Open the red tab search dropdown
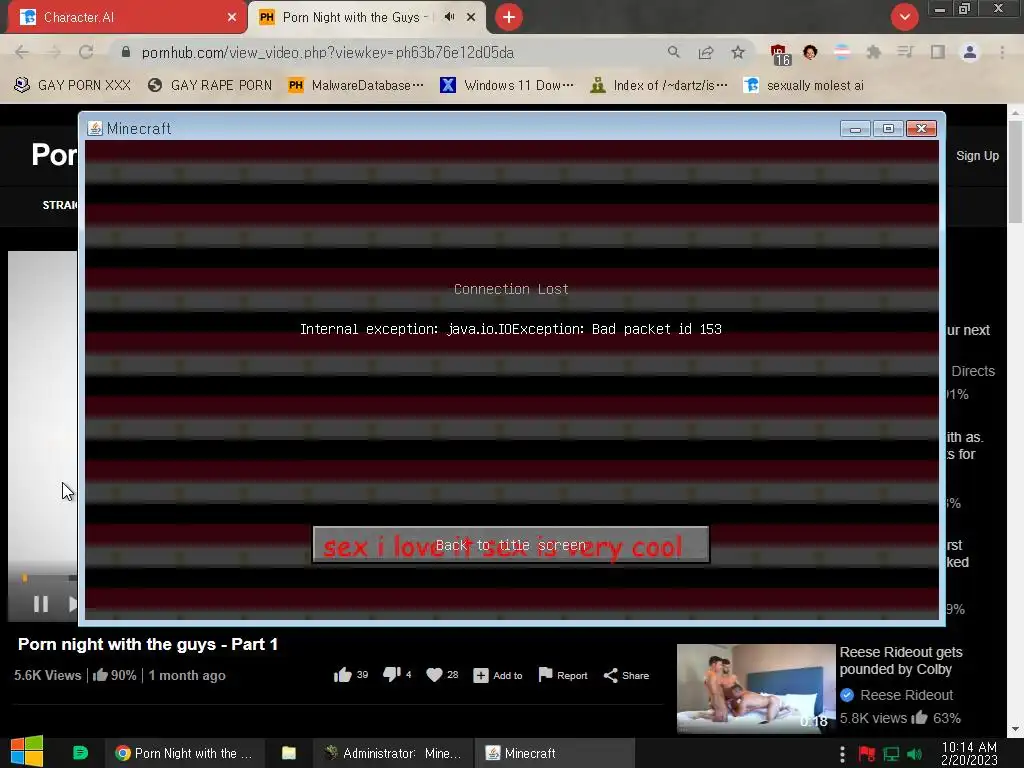 [904, 17]
